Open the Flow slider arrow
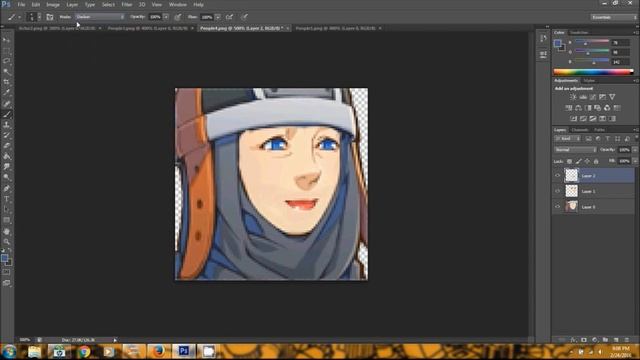 point(218,17)
